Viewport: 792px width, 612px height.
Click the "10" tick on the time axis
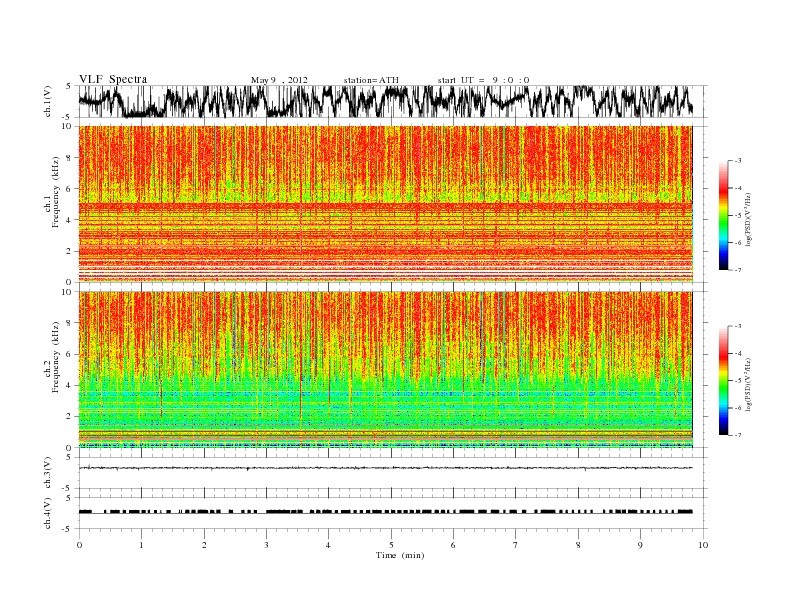[x=703, y=545]
